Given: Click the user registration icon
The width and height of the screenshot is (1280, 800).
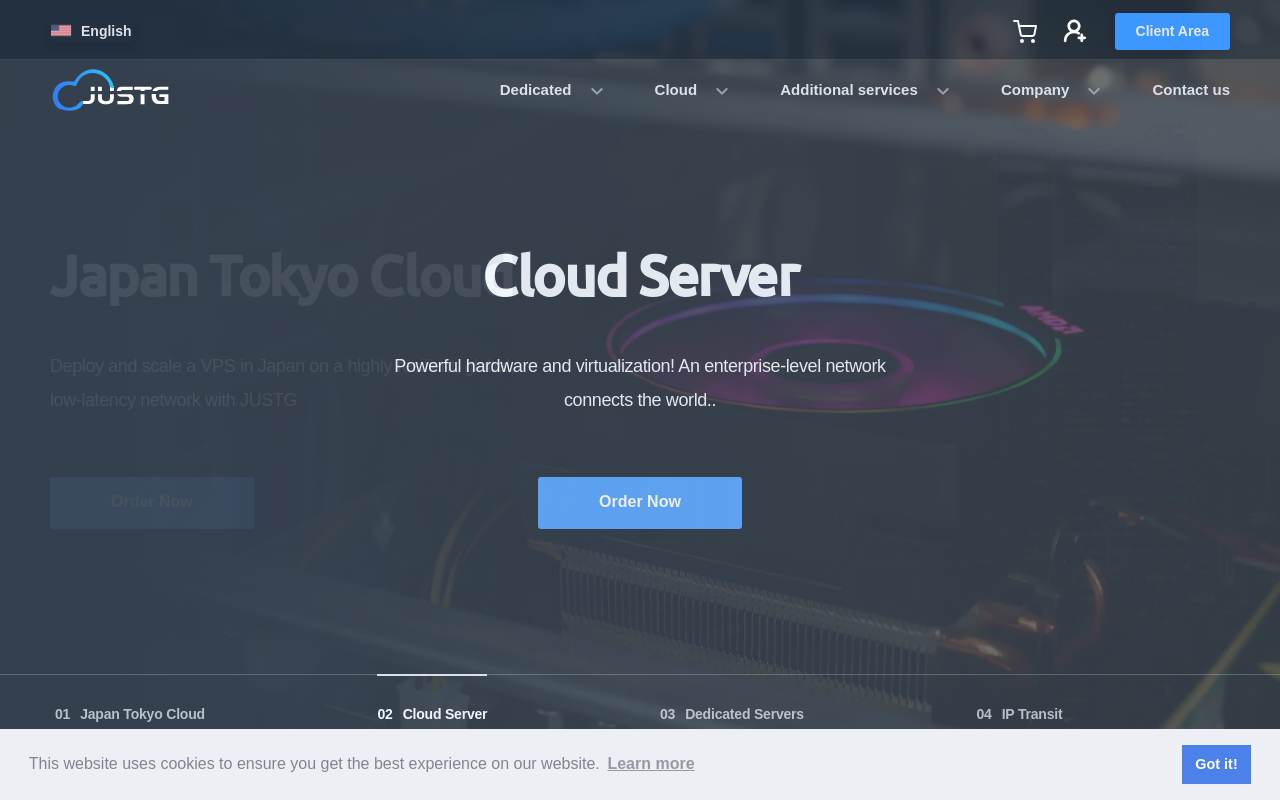Looking at the screenshot, I should (x=1075, y=31).
